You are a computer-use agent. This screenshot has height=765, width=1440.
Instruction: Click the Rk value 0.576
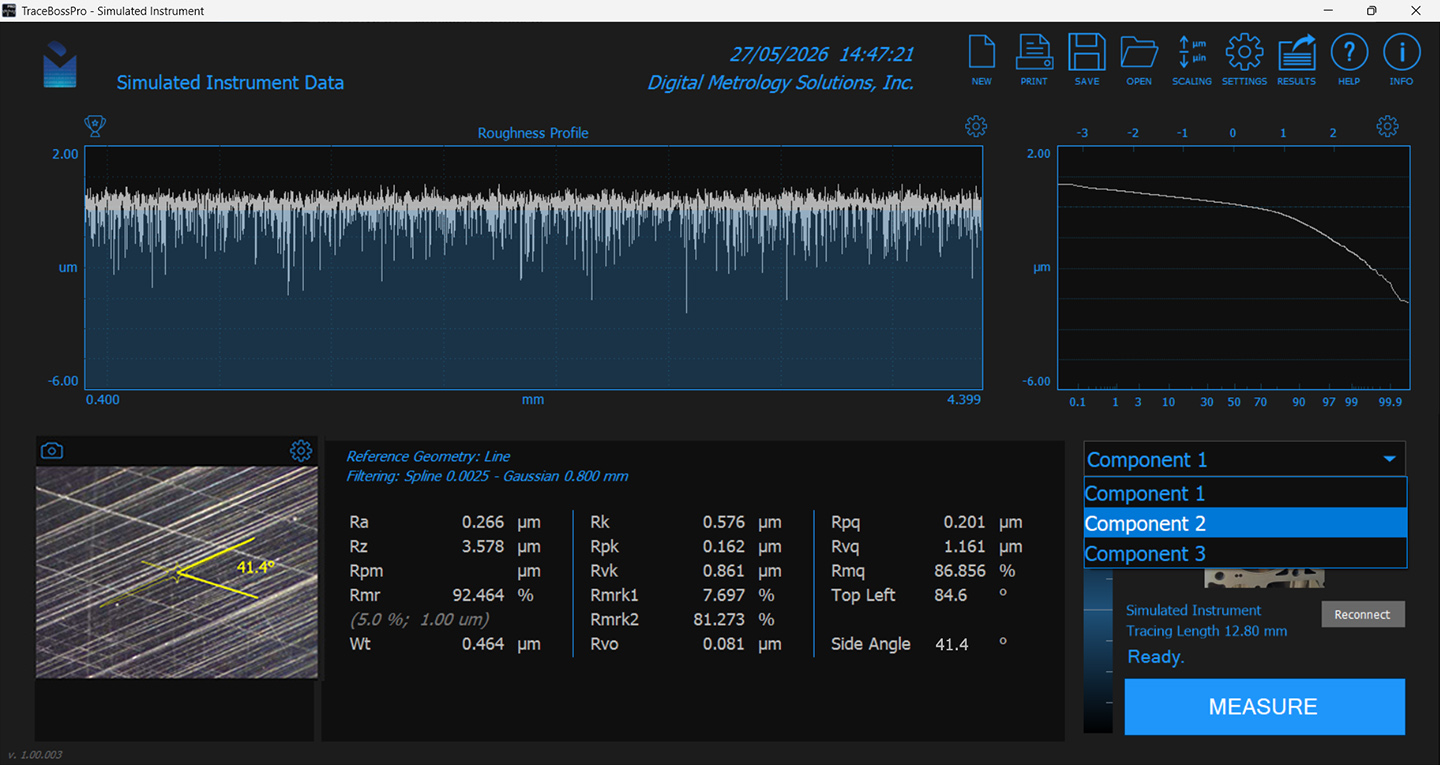(x=724, y=522)
